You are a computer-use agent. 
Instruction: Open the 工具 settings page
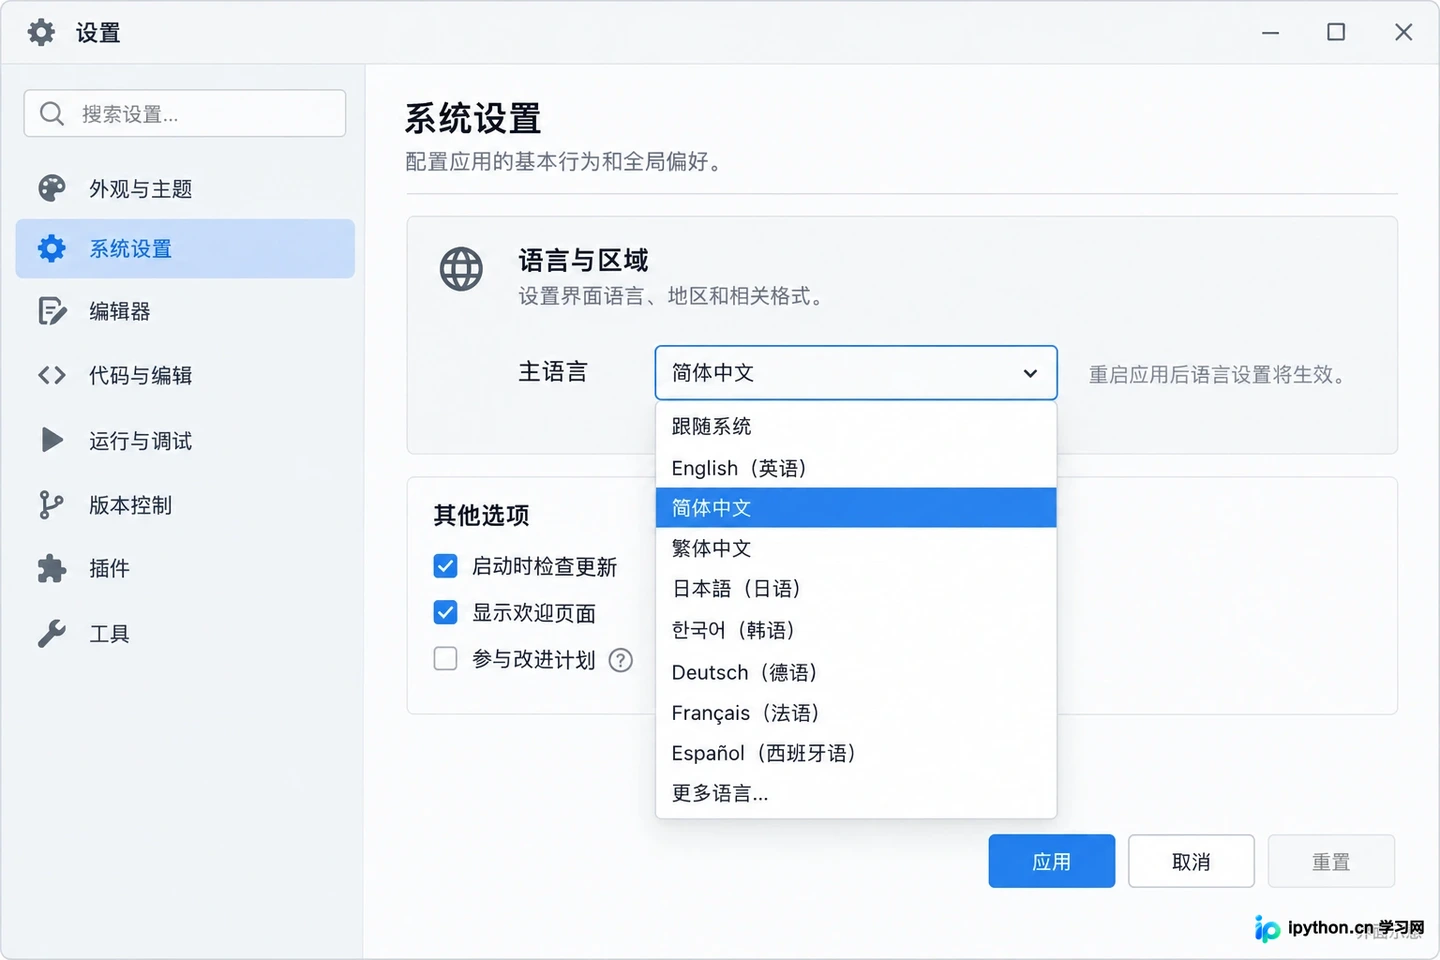pyautogui.click(x=185, y=633)
